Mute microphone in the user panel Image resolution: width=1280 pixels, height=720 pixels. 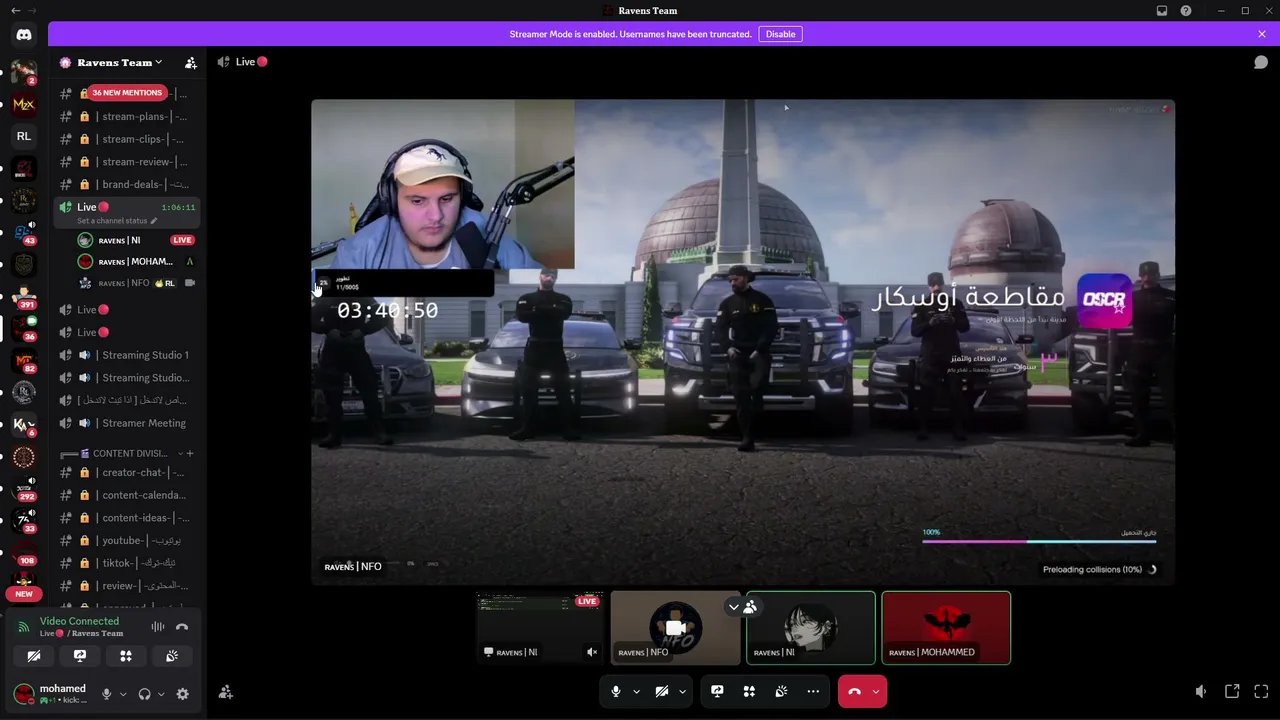[106, 694]
